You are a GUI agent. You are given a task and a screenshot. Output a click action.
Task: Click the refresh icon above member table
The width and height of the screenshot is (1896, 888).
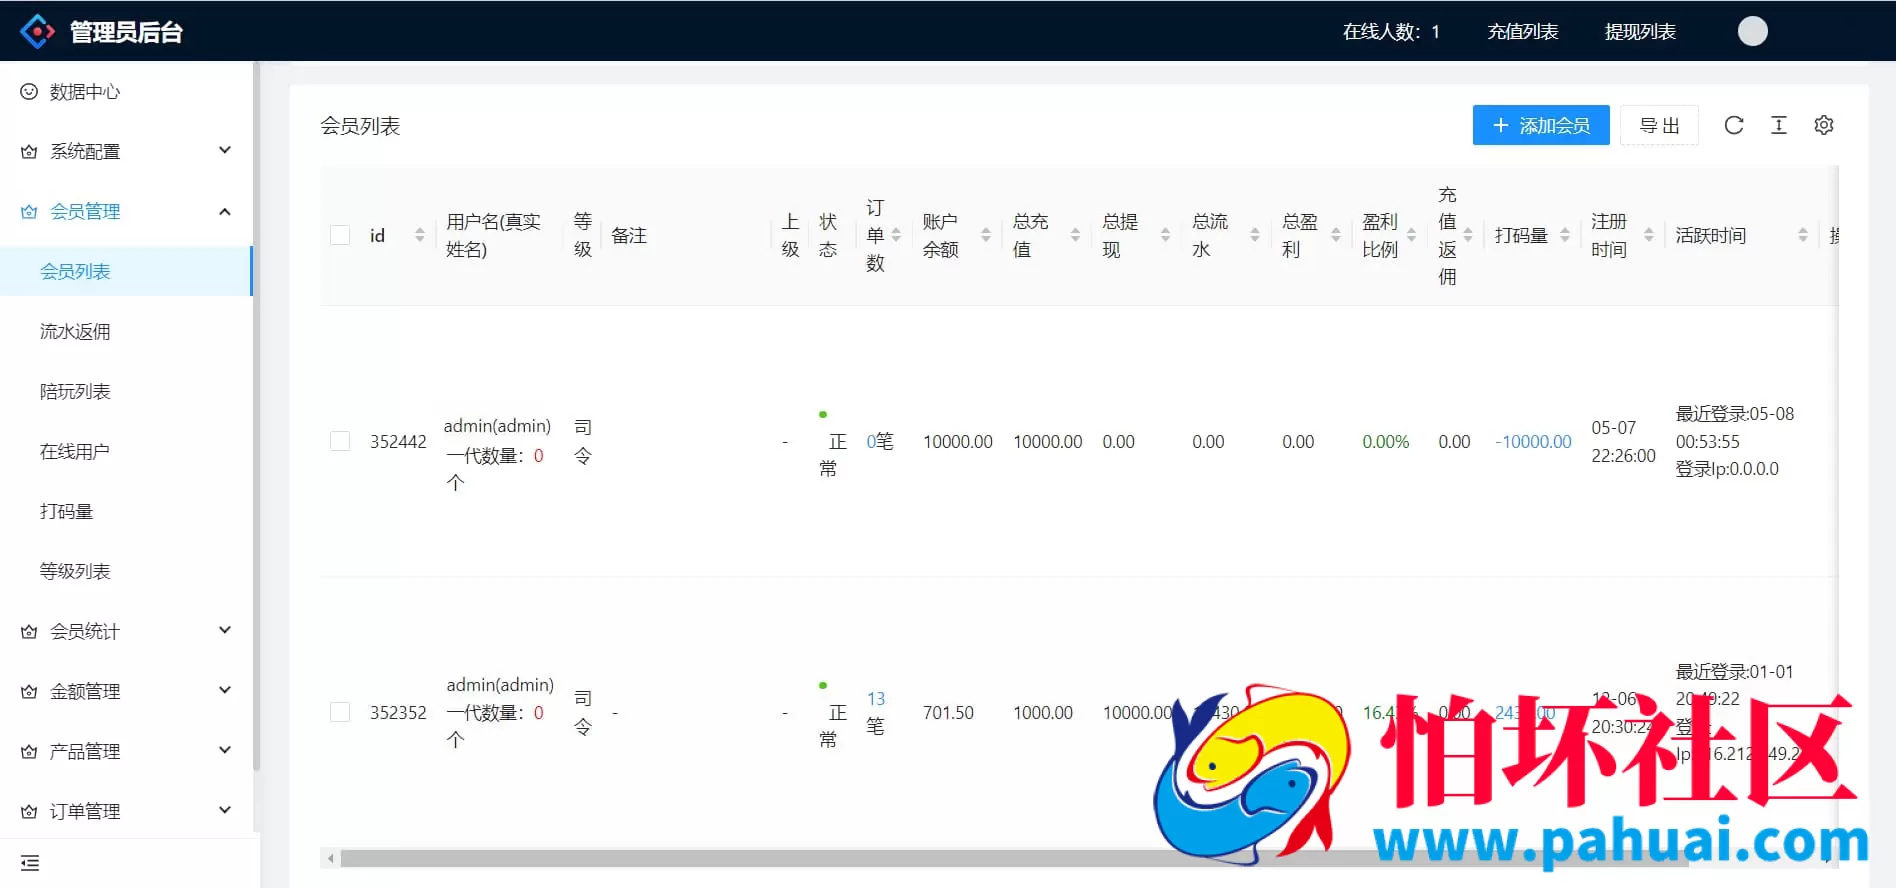click(x=1734, y=125)
